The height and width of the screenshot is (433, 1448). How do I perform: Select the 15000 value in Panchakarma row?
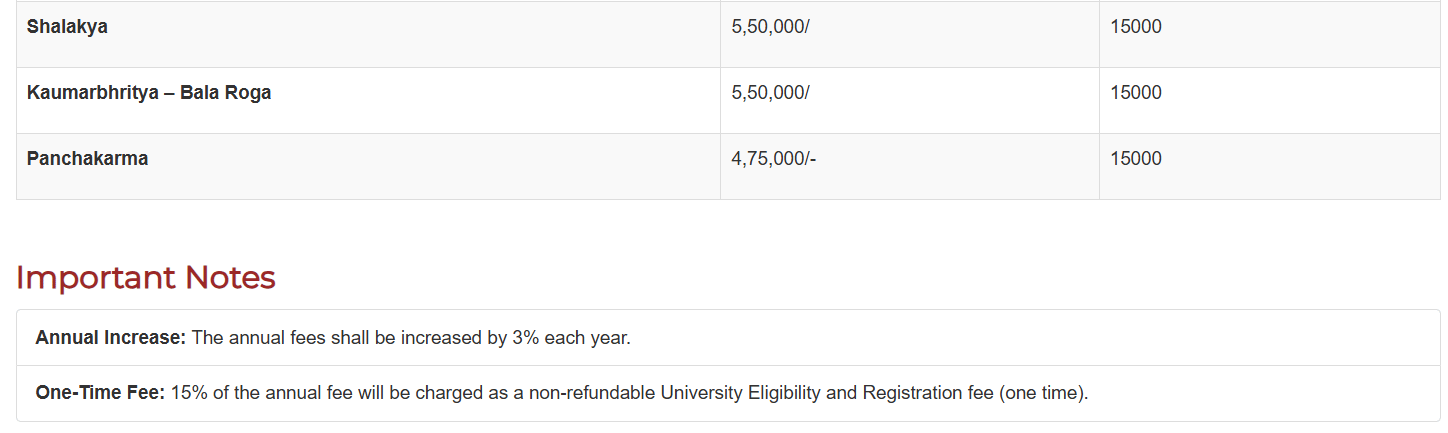tap(1135, 159)
